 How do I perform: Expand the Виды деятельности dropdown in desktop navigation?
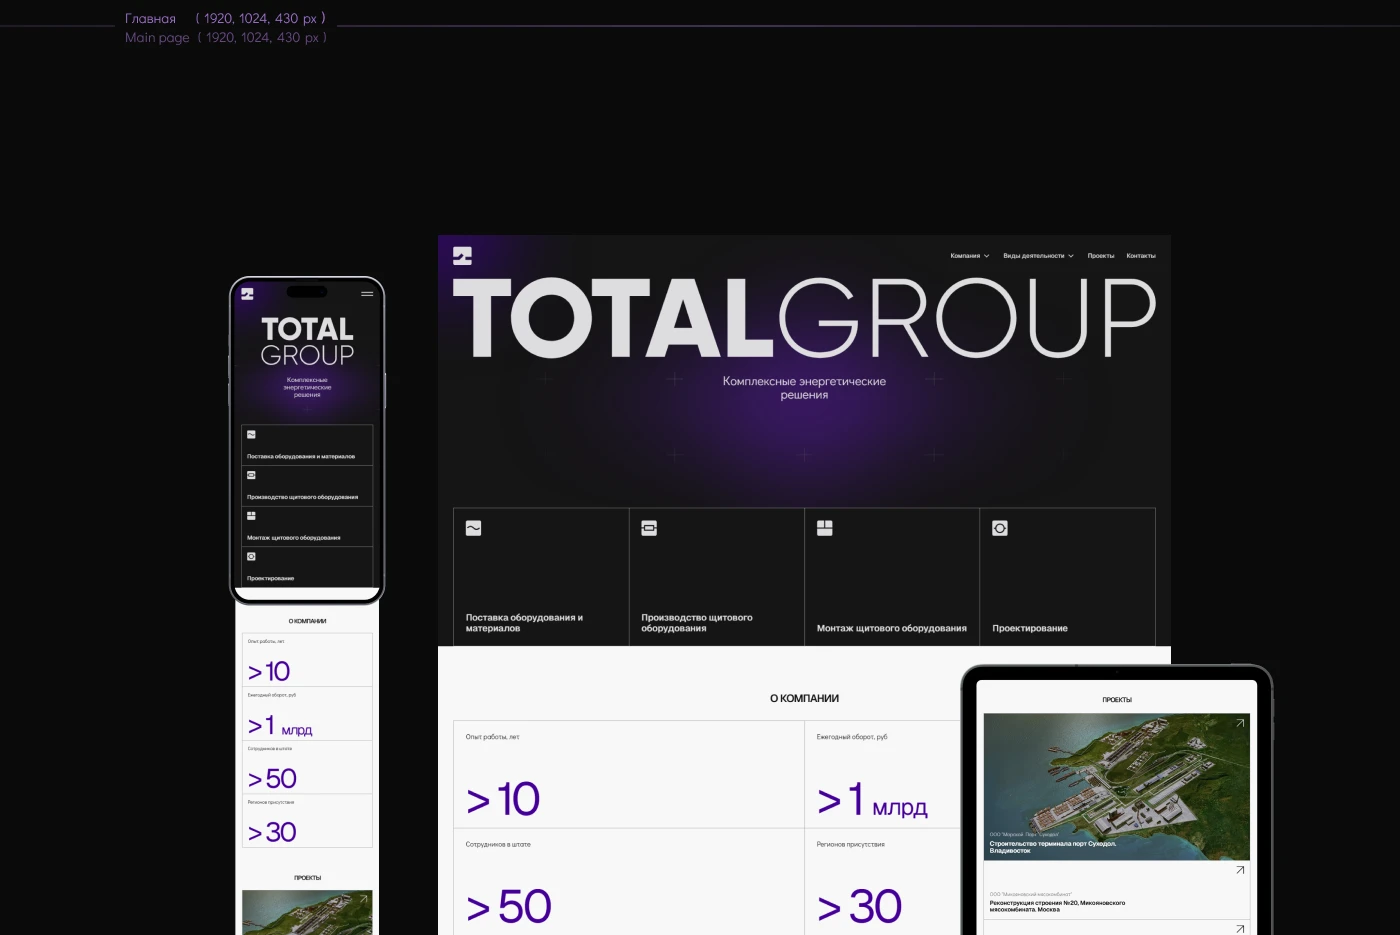[1038, 256]
